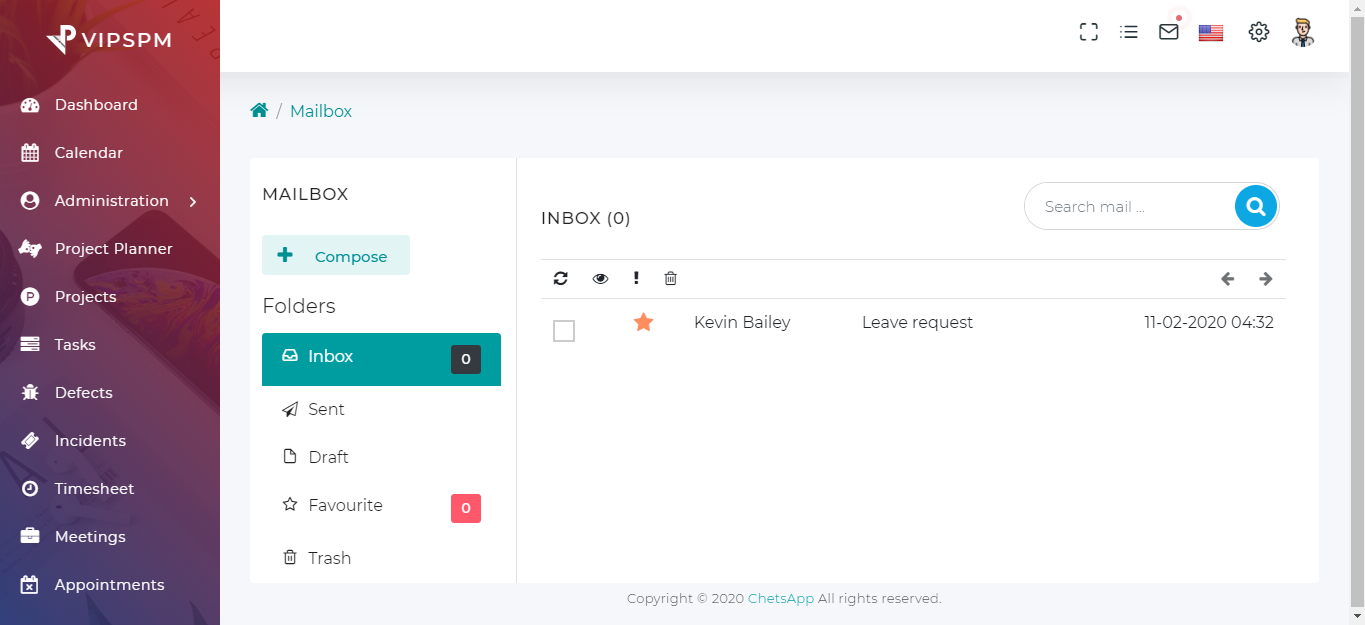Click the eye icon to mark read
The width and height of the screenshot is (1365, 625).
pos(600,279)
